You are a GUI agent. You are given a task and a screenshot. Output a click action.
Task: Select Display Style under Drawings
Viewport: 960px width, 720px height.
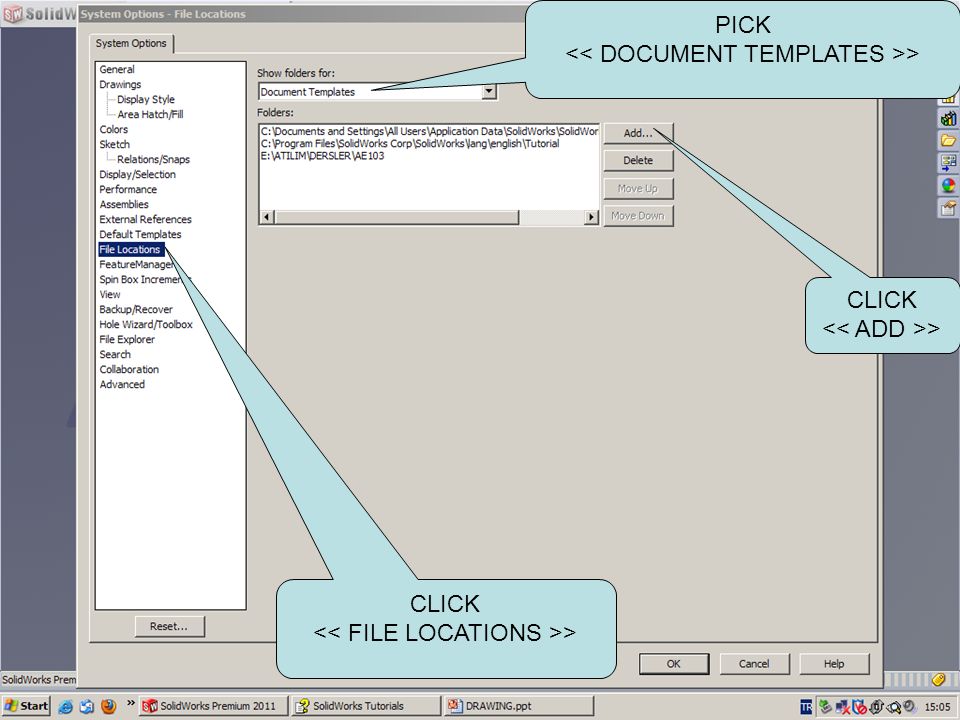[146, 99]
